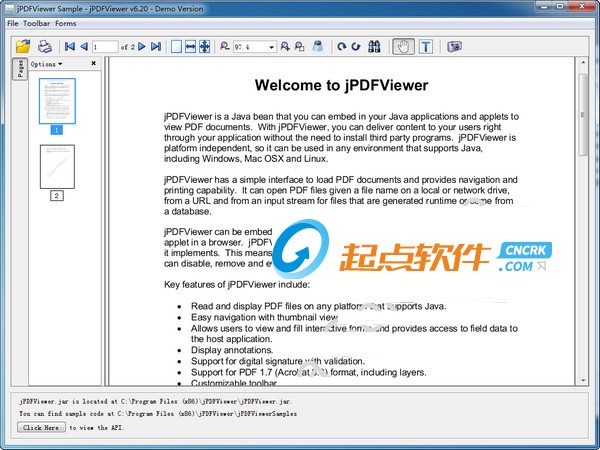Click the 'Display annotations.' bullet text
Viewport: 600px width, 450px height.
click(232, 350)
